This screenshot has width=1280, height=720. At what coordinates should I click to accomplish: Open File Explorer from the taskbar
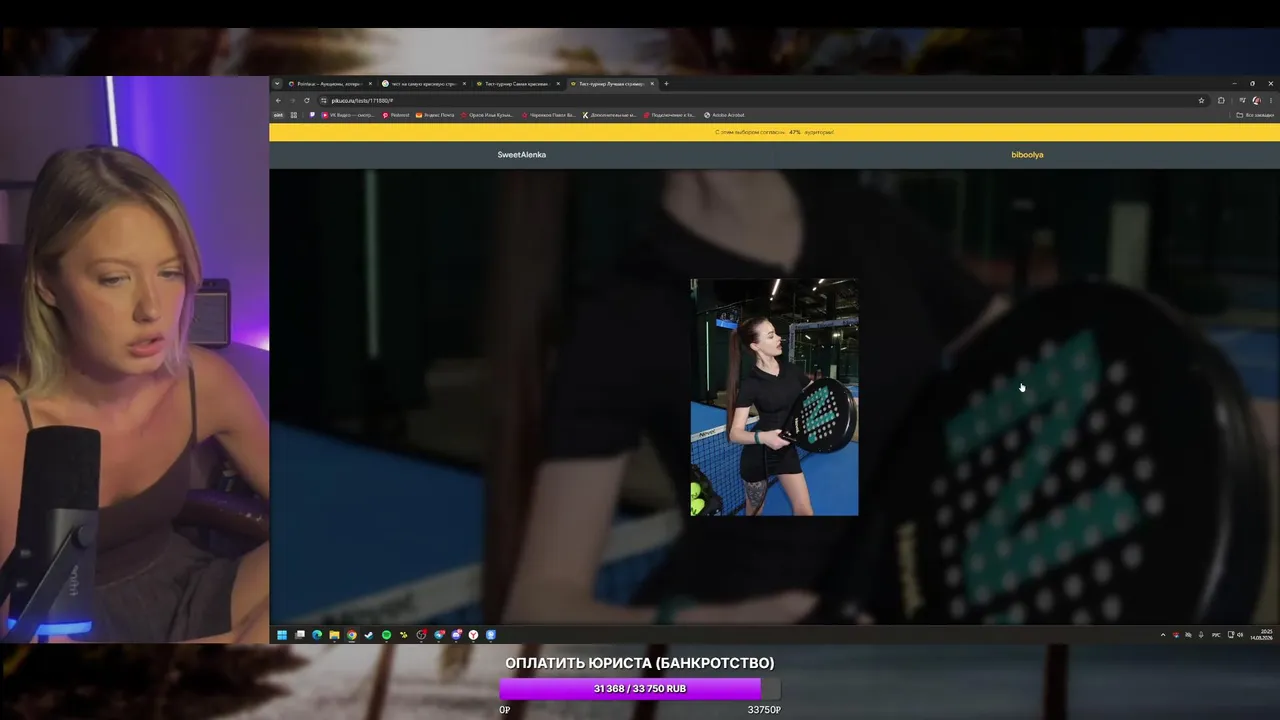click(x=334, y=635)
